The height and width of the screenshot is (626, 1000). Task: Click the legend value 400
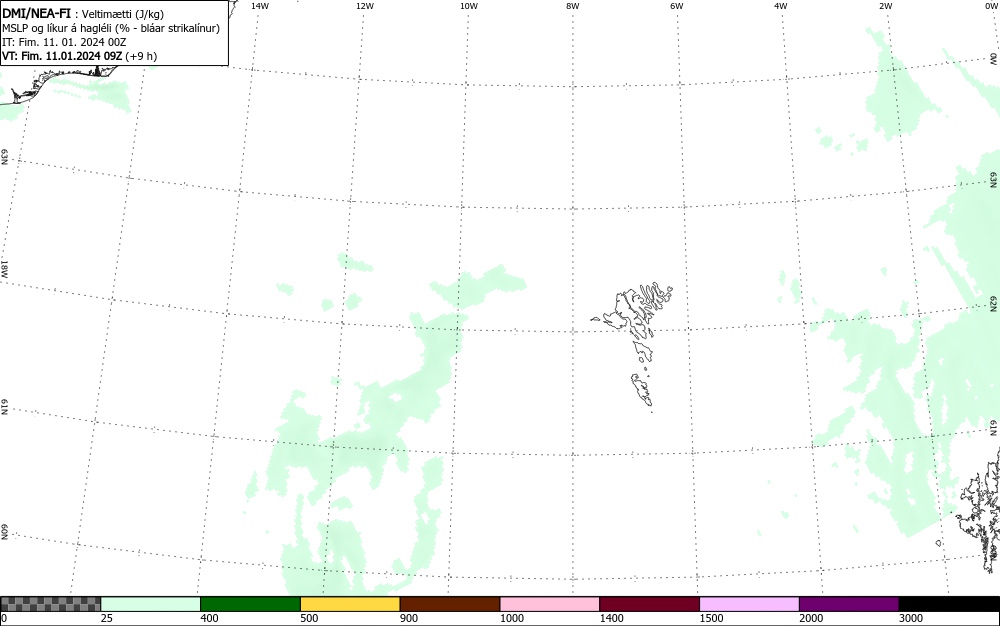pos(209,618)
